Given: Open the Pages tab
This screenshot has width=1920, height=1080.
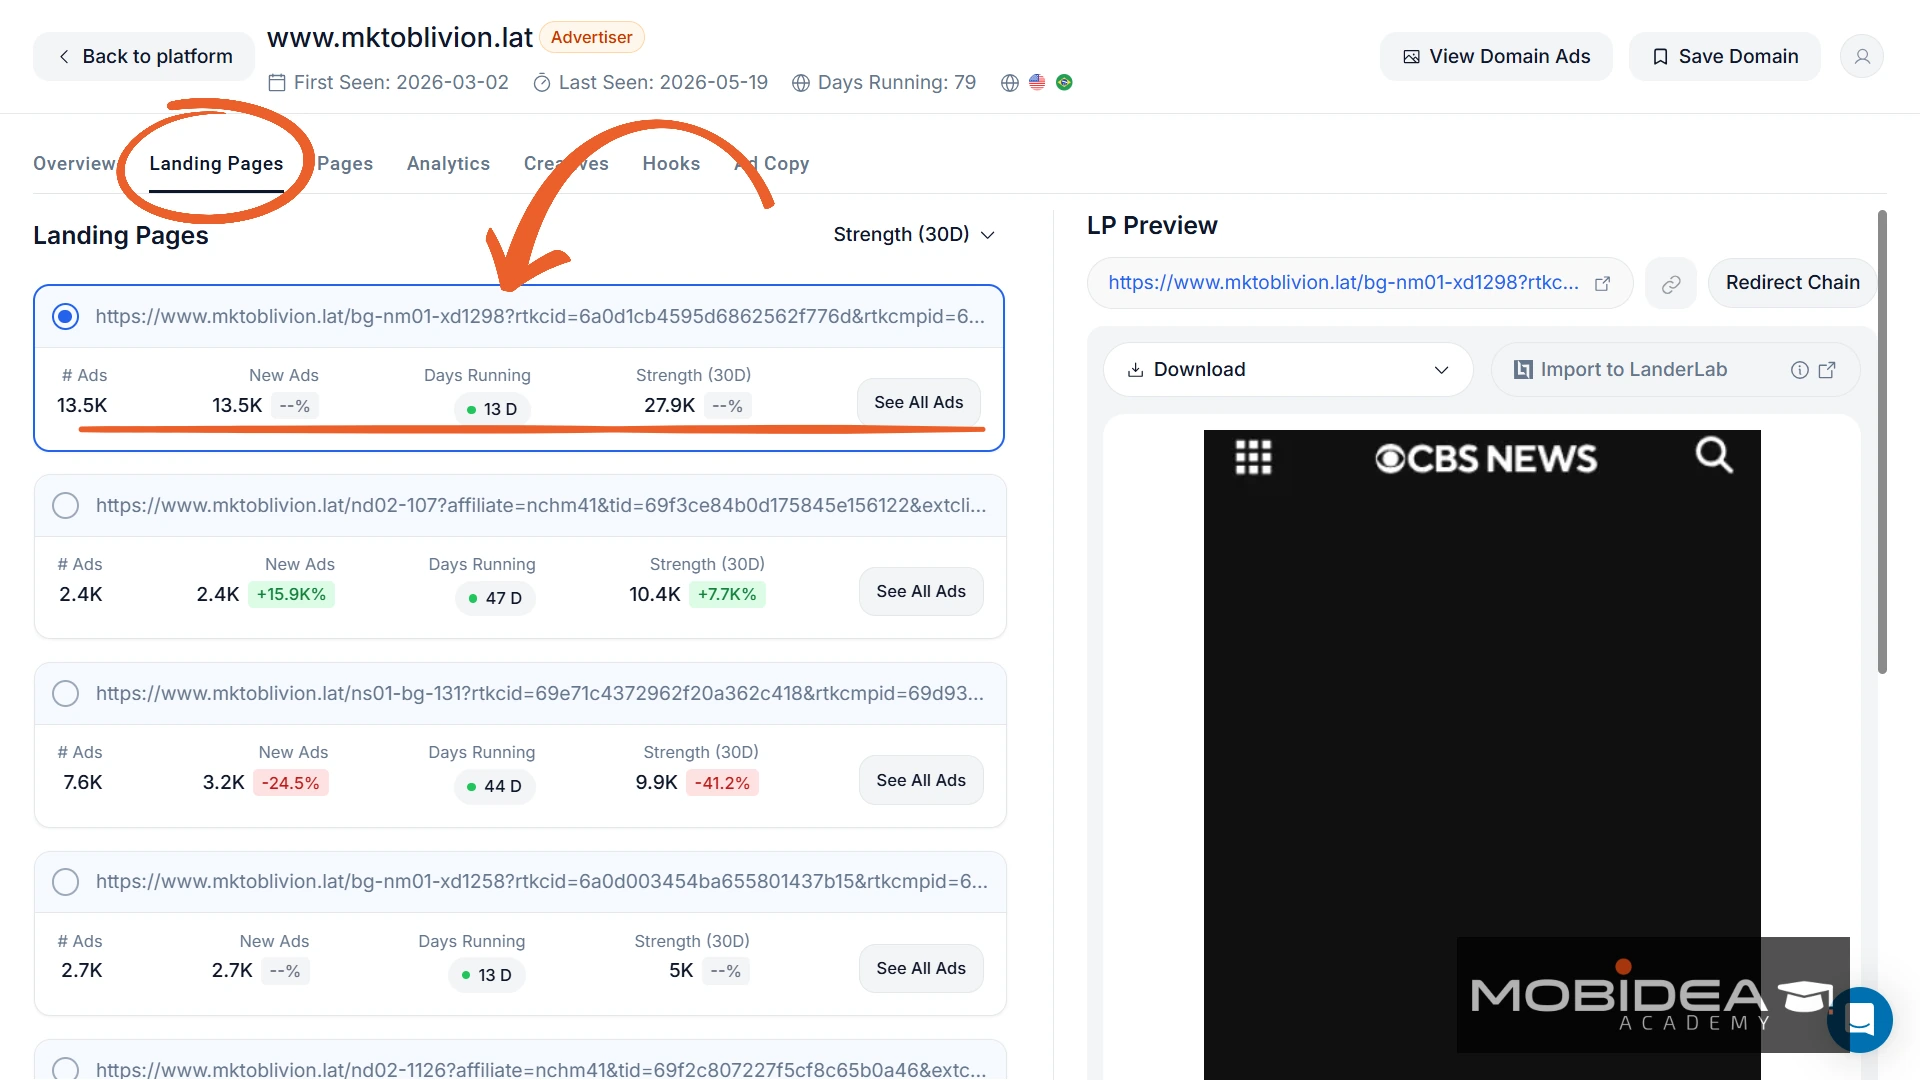Looking at the screenshot, I should [x=345, y=164].
